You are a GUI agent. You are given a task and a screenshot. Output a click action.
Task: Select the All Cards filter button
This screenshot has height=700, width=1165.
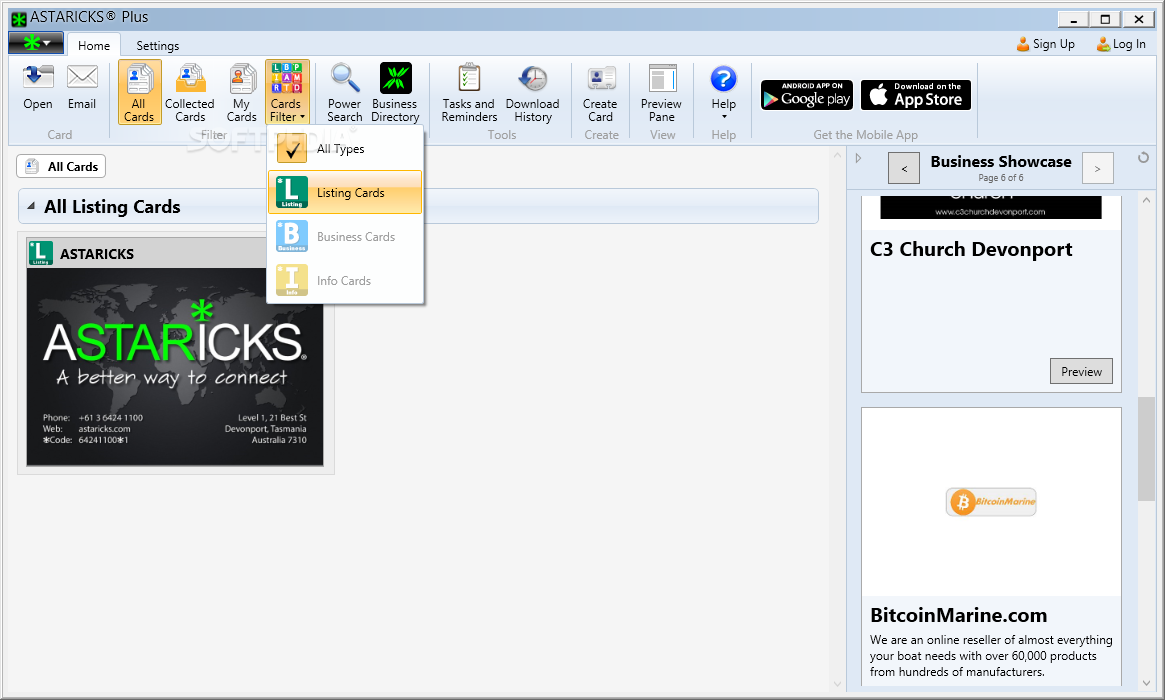coord(139,92)
